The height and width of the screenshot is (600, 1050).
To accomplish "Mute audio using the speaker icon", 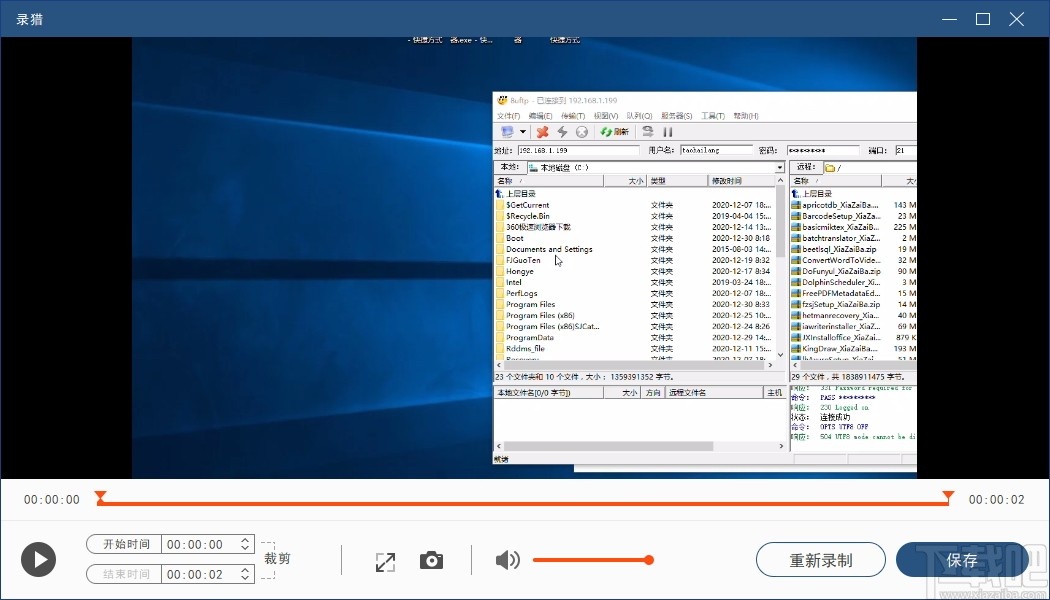I will tap(508, 560).
